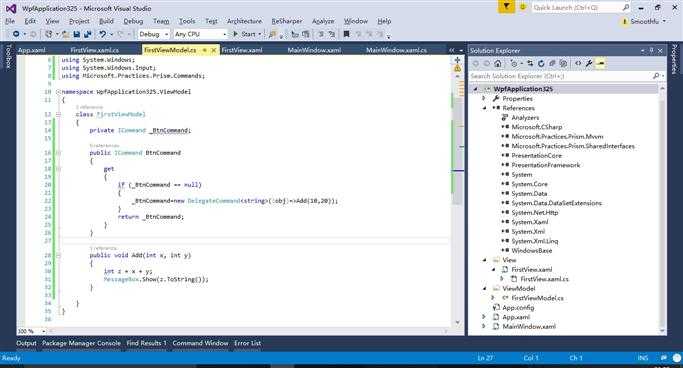Open the Error List panel tab
Image resolution: width=683 pixels, height=368 pixels.
click(247, 343)
